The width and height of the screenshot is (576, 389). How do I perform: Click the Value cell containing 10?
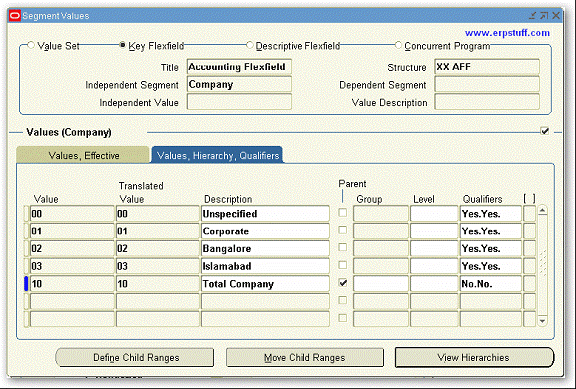pos(72,284)
